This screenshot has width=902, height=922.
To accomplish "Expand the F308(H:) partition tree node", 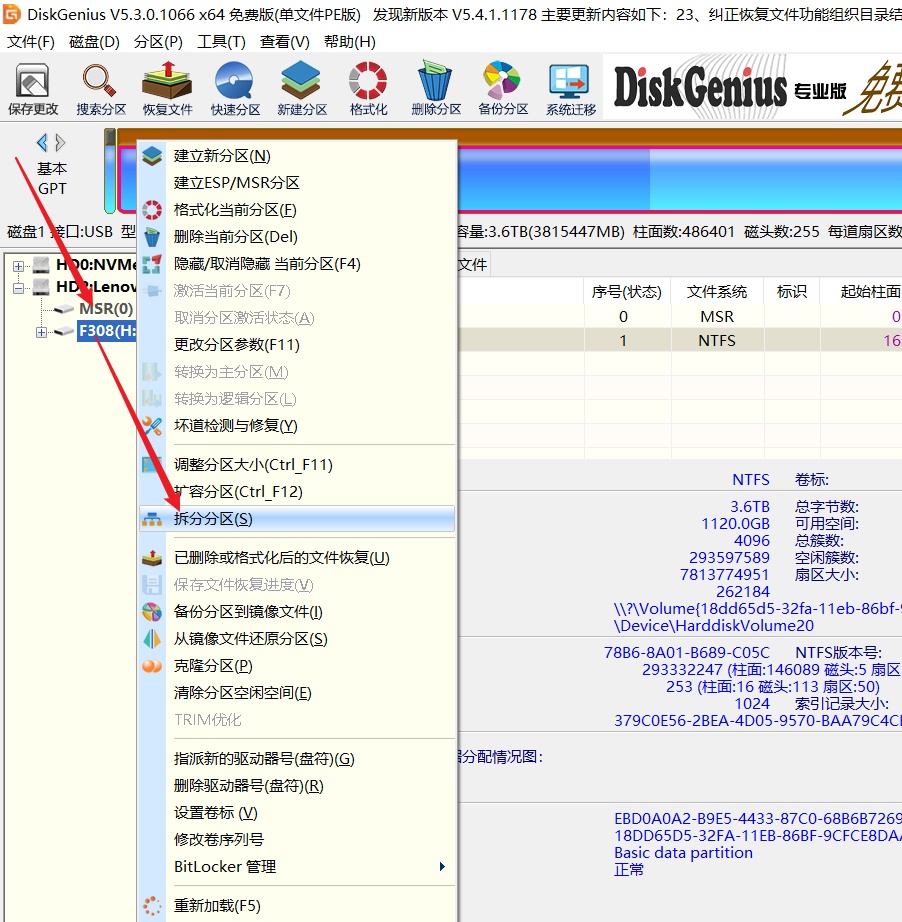I will (41, 332).
